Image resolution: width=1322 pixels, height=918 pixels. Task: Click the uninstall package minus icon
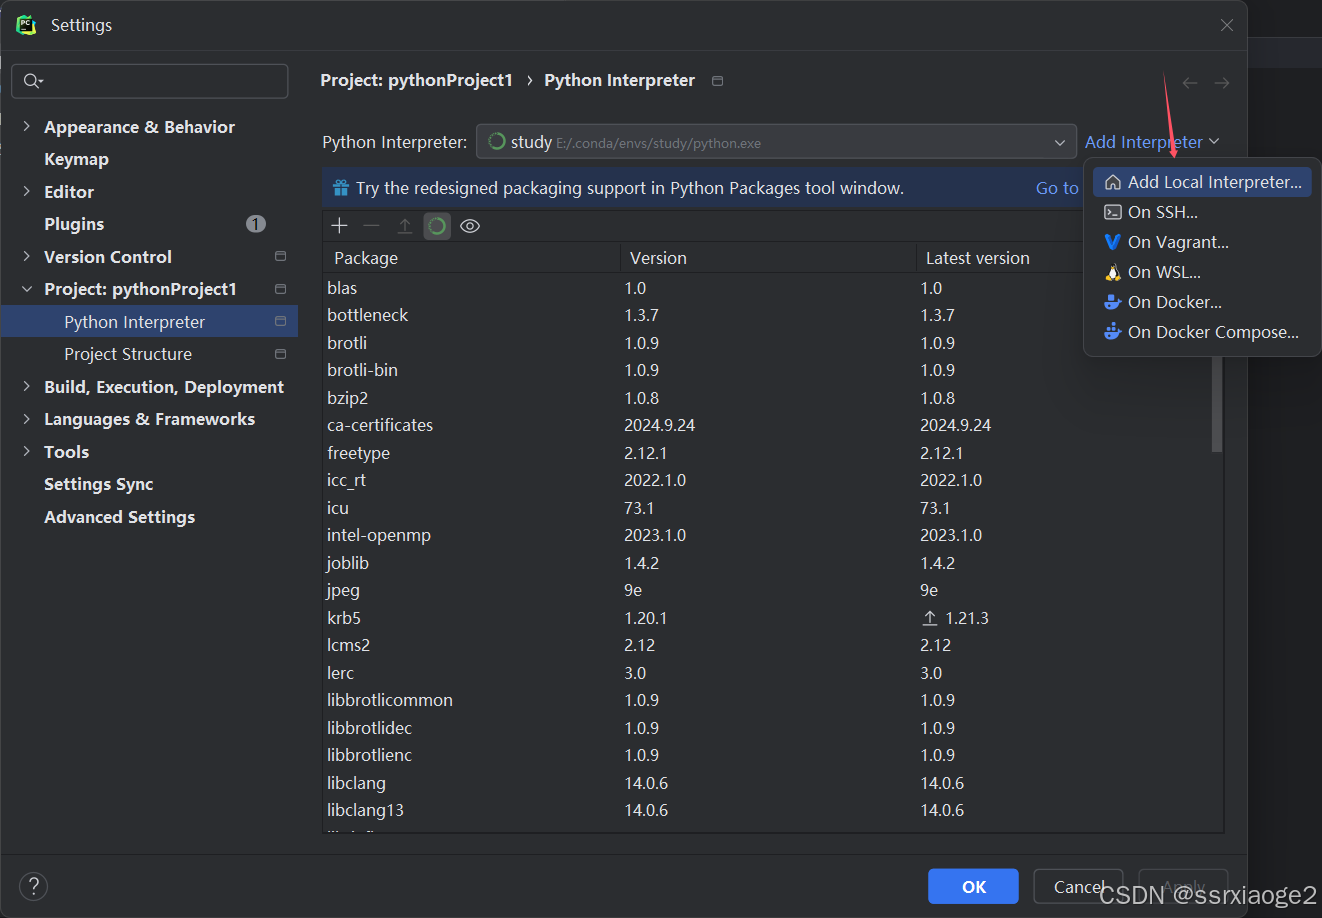[x=372, y=226]
